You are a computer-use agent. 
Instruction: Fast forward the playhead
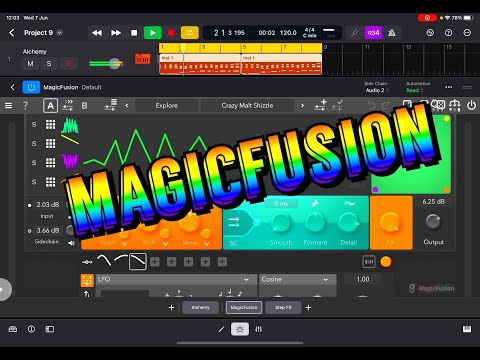coord(116,33)
